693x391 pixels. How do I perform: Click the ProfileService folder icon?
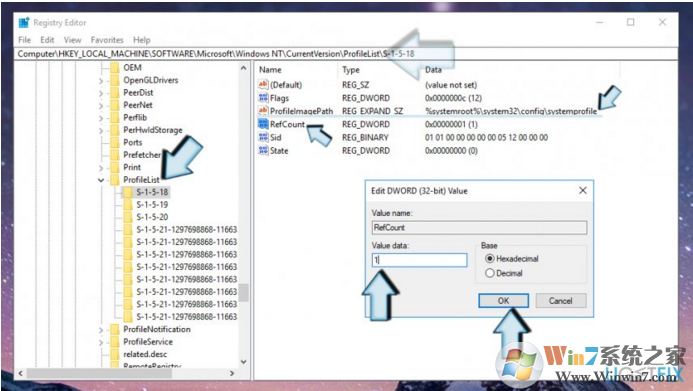pos(114,342)
